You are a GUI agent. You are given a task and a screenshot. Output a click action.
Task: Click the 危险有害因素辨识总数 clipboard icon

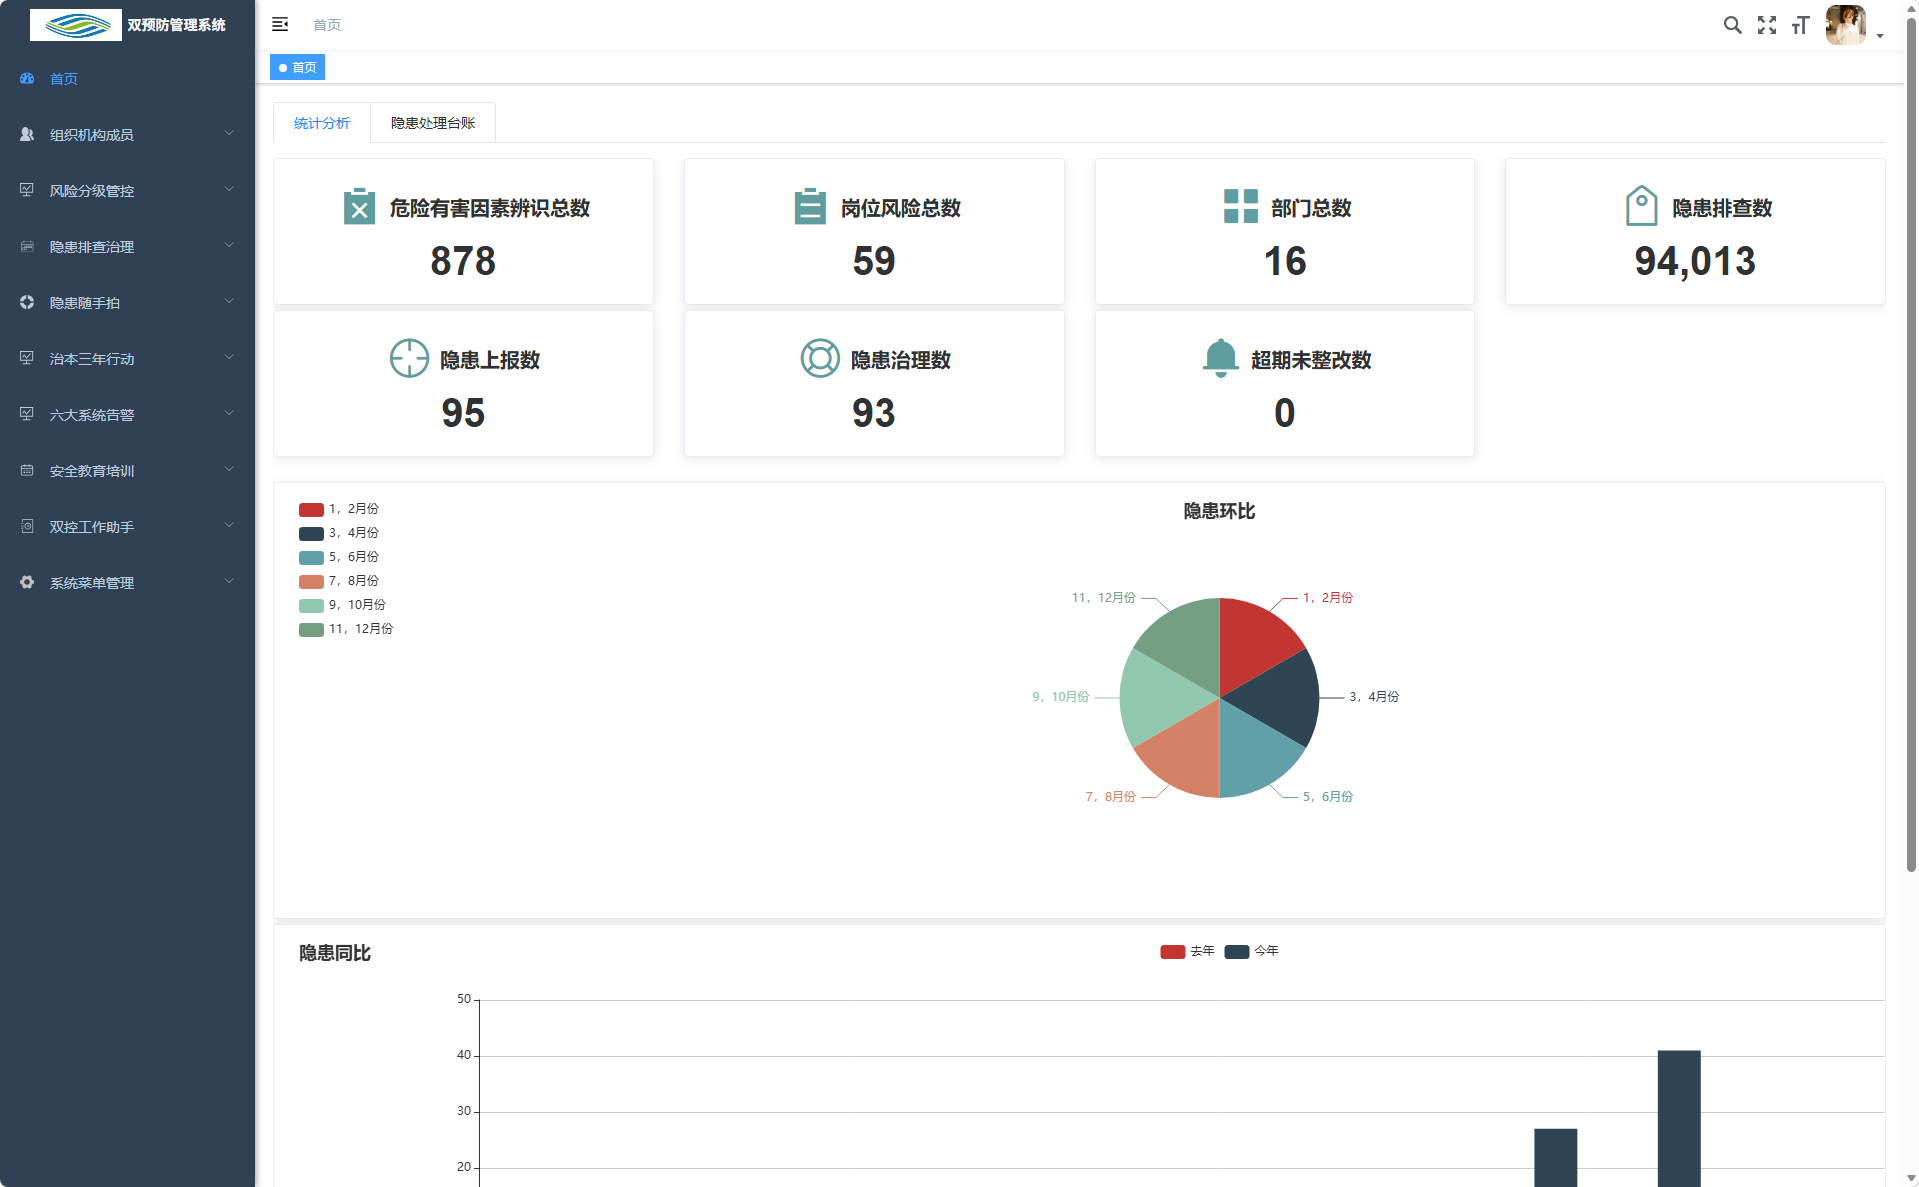click(x=359, y=207)
